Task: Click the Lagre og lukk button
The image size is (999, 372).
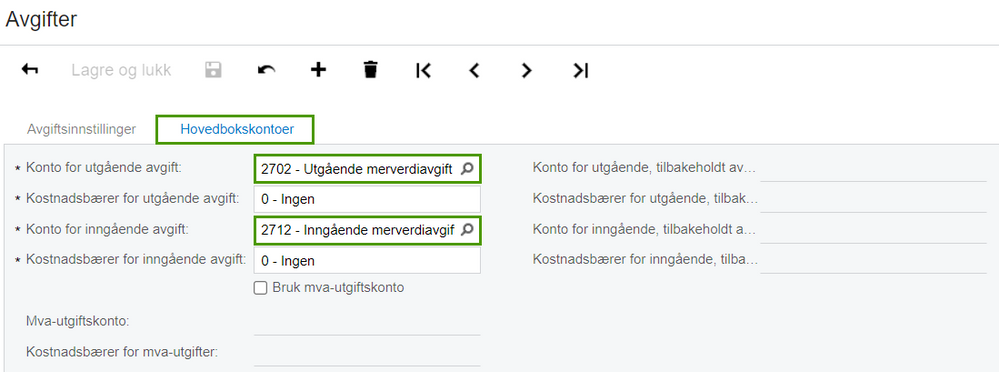Action: coord(121,70)
